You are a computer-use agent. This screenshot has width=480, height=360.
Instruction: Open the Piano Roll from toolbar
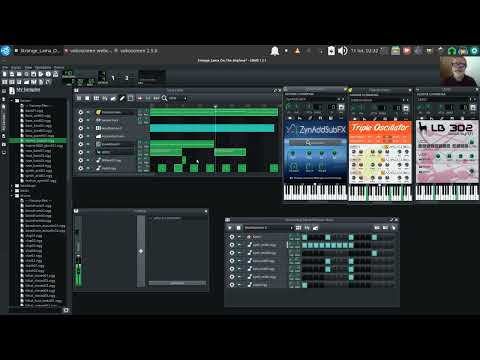click(19, 82)
